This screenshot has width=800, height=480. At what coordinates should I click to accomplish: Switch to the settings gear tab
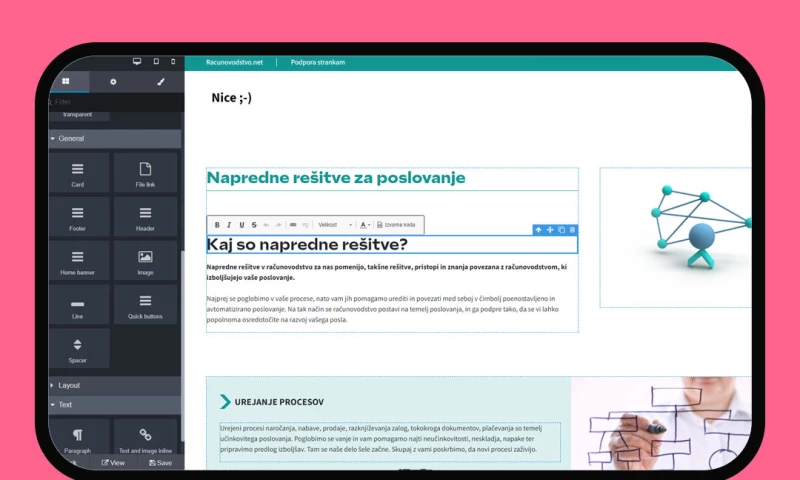[113, 82]
